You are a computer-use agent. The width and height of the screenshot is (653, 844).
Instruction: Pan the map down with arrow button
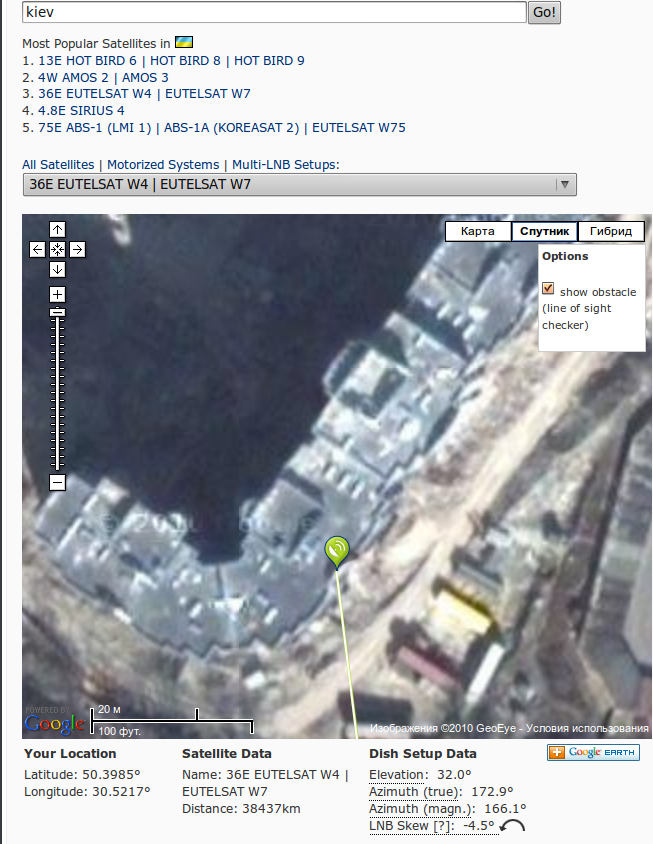point(58,269)
